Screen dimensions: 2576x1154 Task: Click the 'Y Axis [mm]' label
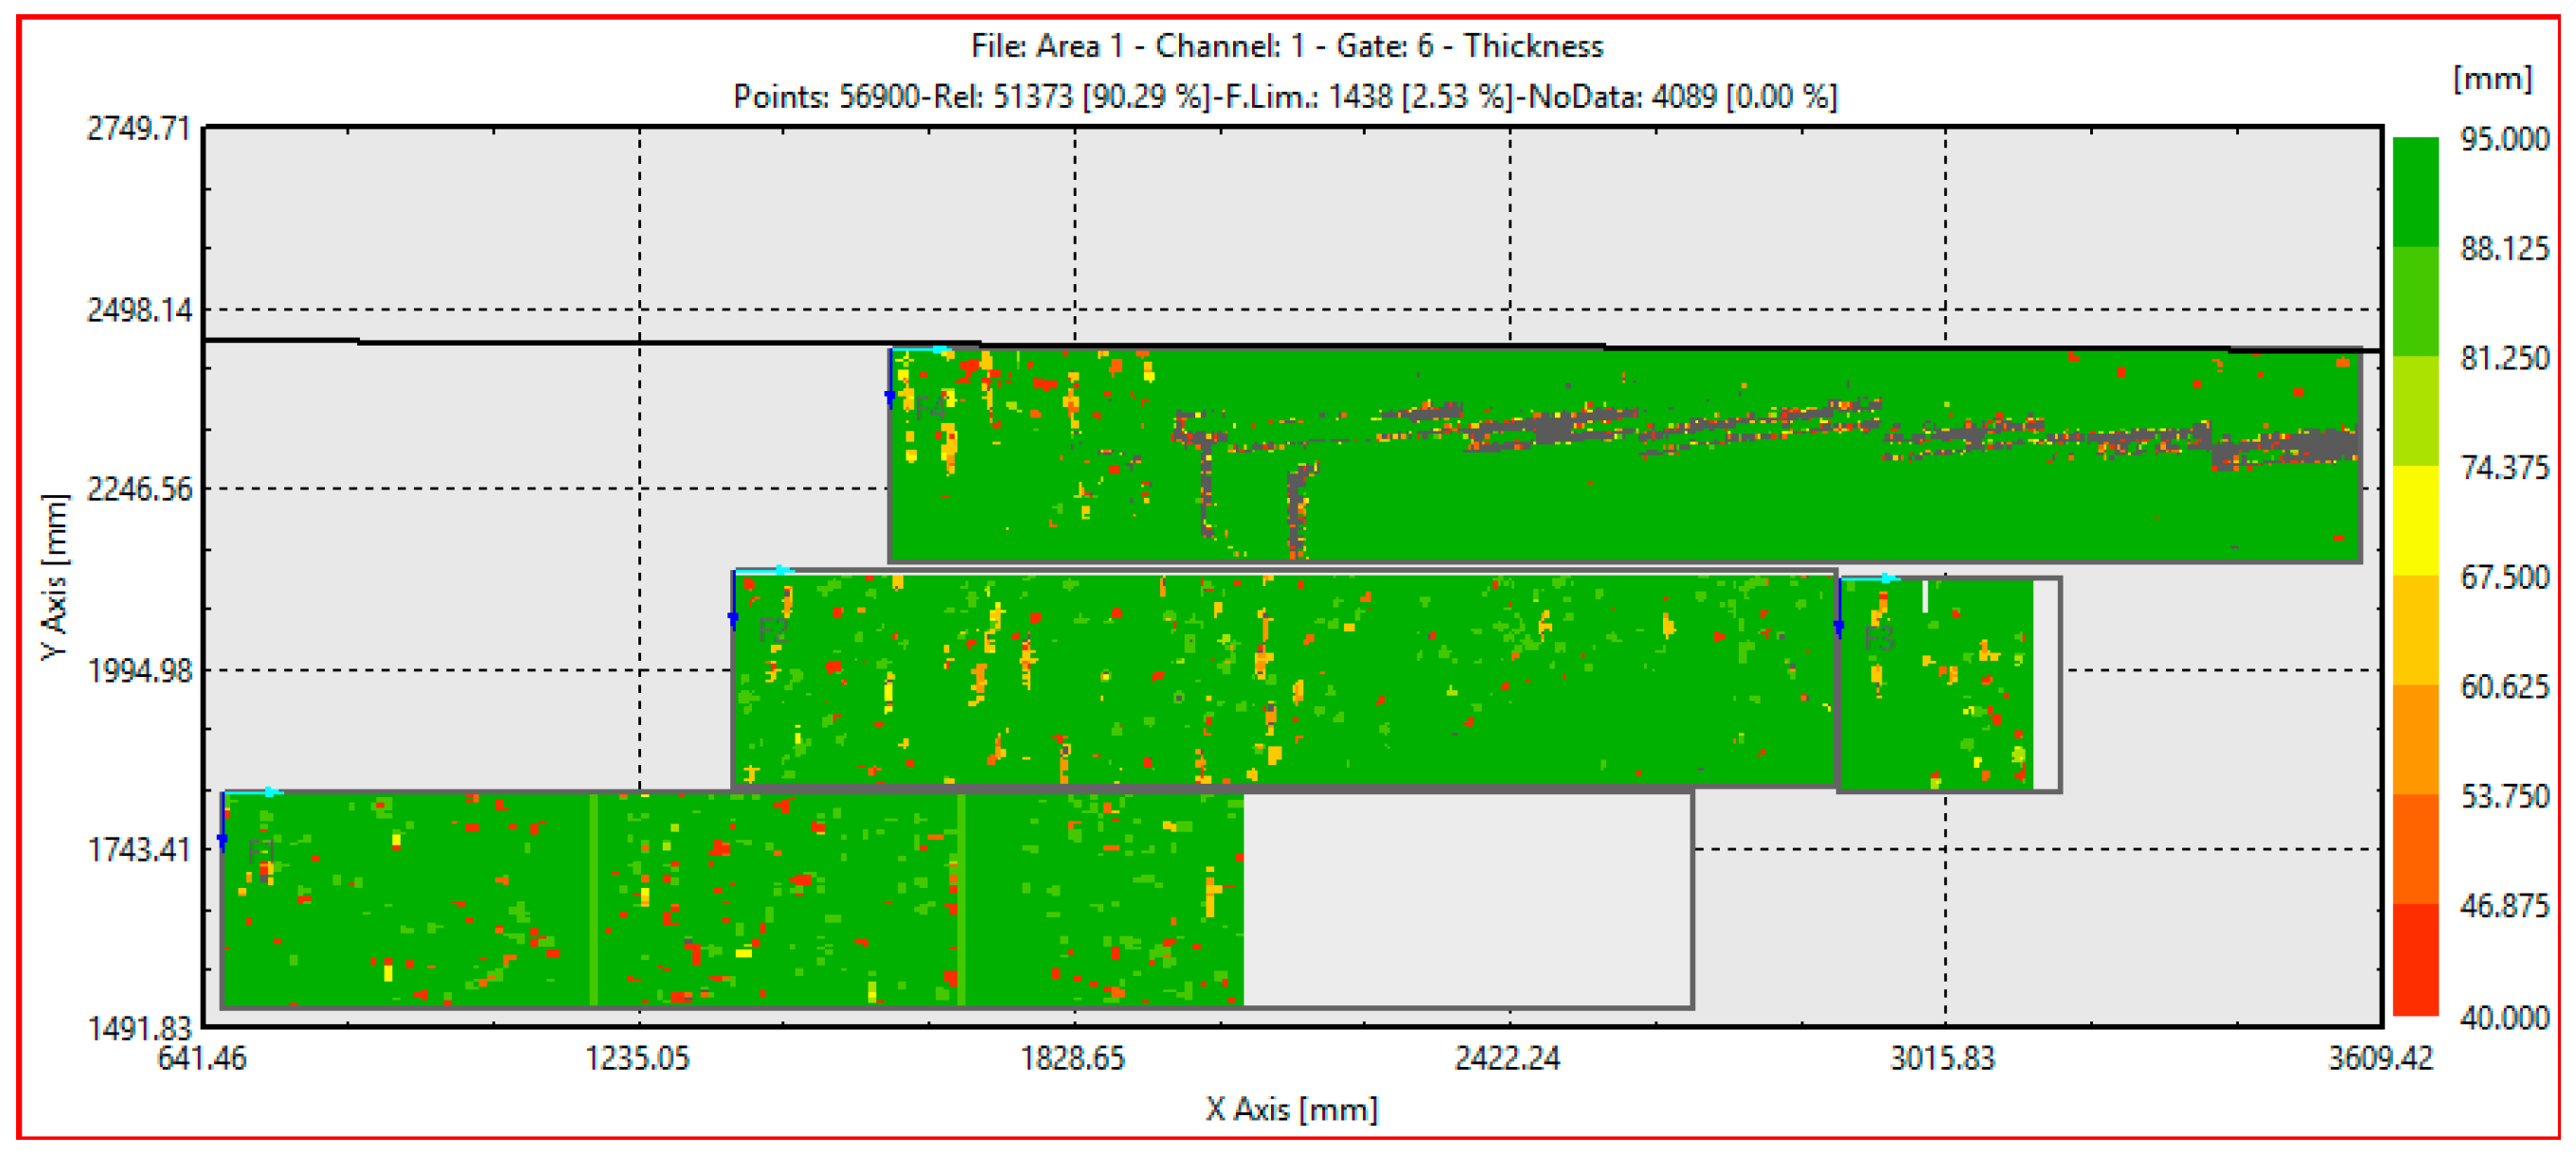click(x=56, y=577)
